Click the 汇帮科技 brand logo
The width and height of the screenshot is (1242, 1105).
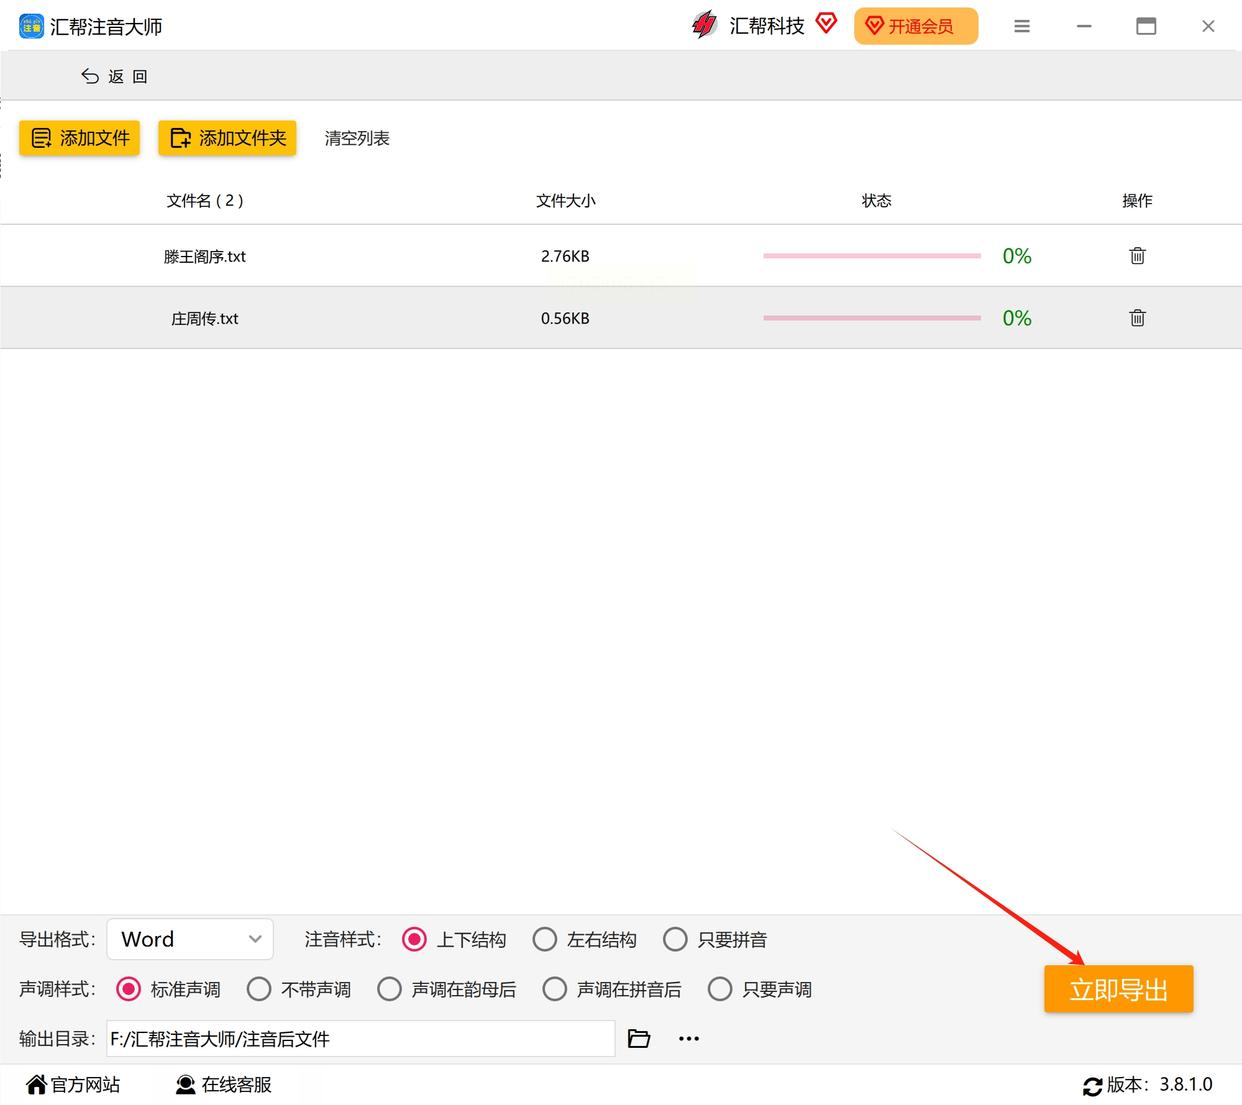(x=704, y=26)
